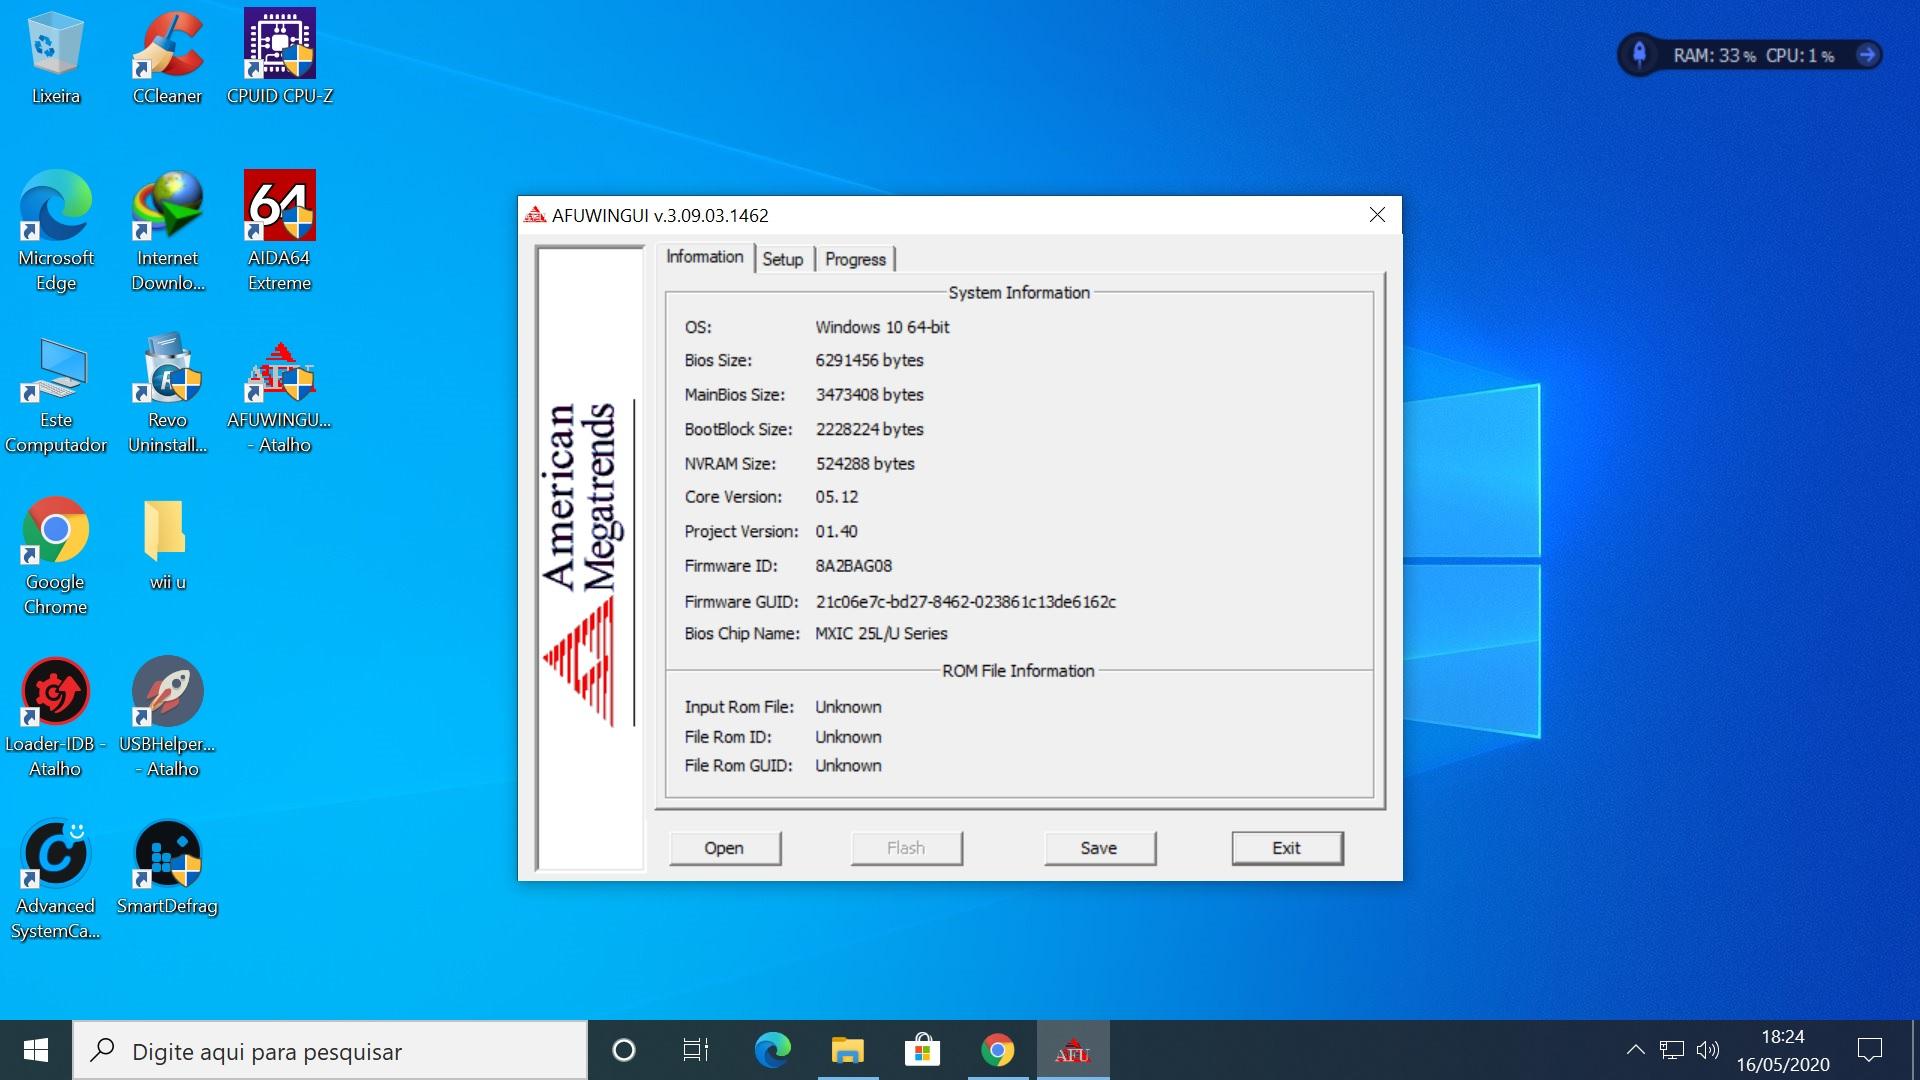
Task: Select Microsoft Edge desktop icon
Action: click(x=56, y=232)
